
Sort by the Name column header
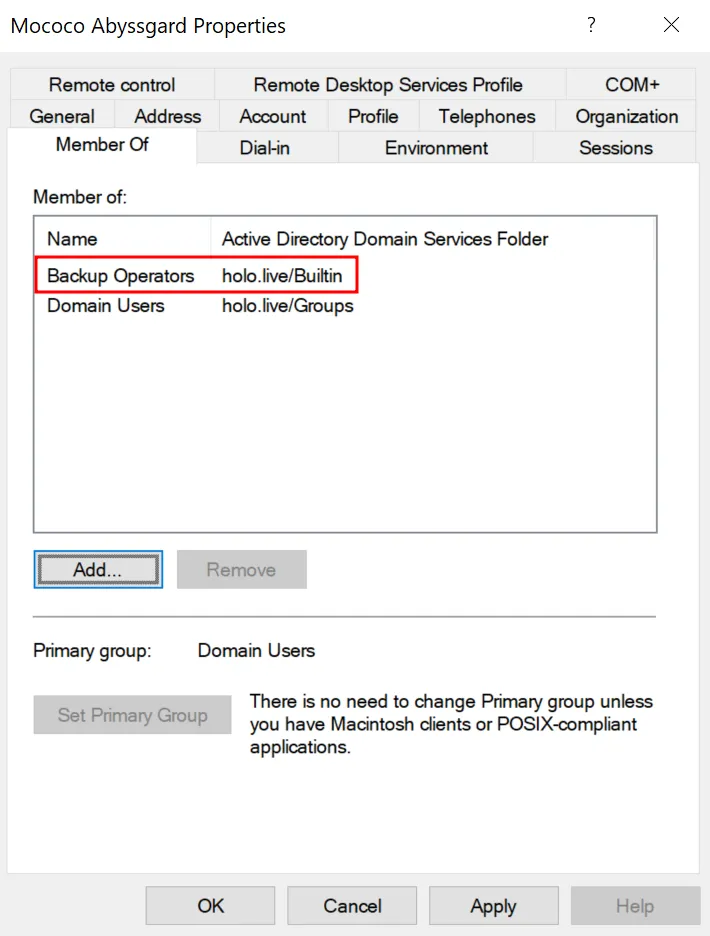pos(122,239)
